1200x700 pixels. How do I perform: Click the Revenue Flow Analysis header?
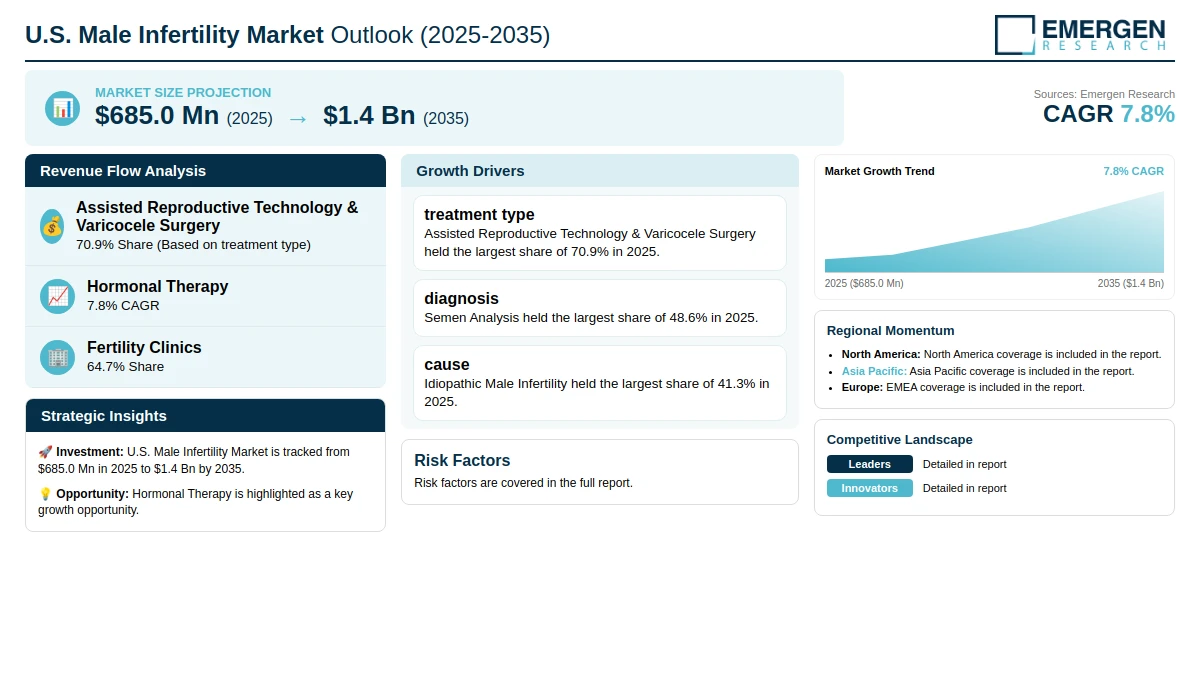(205, 170)
